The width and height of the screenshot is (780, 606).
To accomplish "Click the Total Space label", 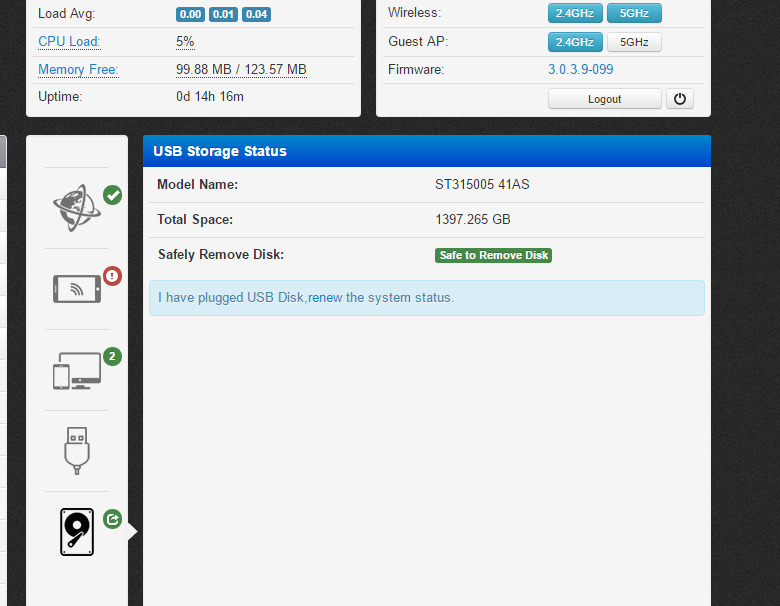I will point(195,219).
